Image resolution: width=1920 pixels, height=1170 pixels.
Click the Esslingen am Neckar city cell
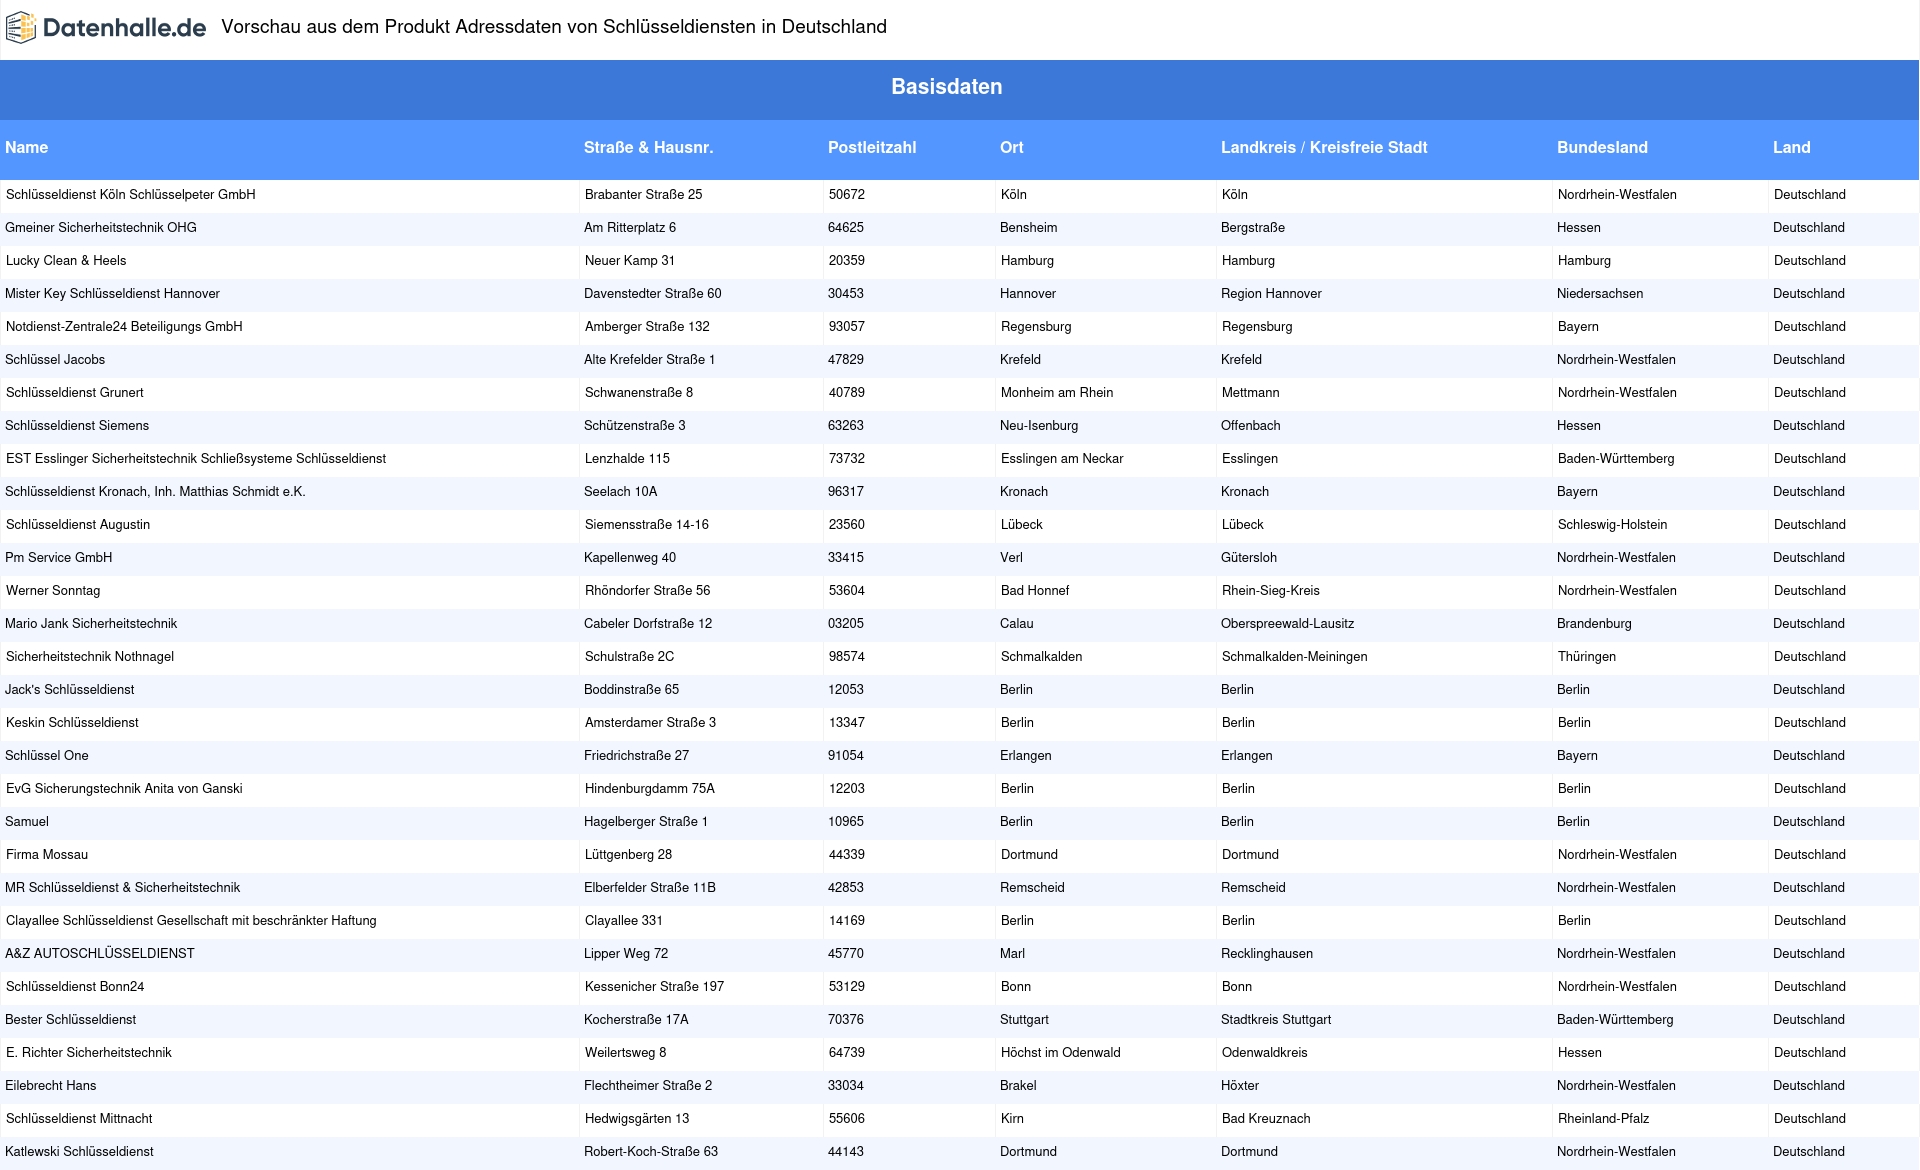point(1062,459)
